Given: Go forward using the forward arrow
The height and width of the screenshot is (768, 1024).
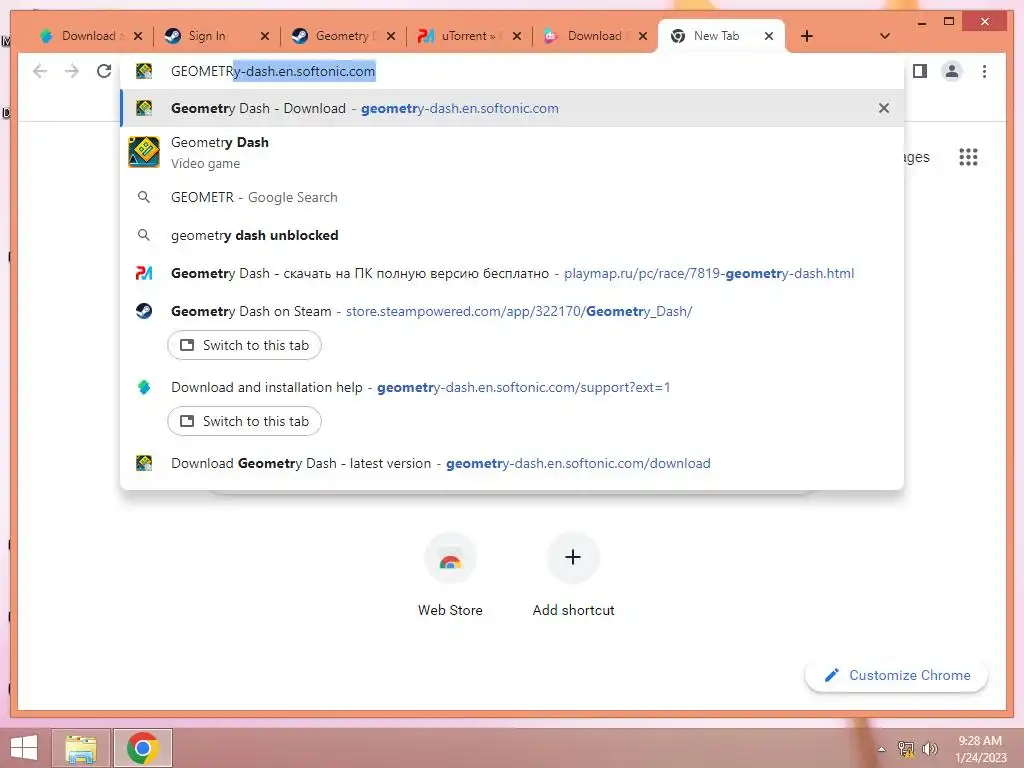Looking at the screenshot, I should pos(72,71).
